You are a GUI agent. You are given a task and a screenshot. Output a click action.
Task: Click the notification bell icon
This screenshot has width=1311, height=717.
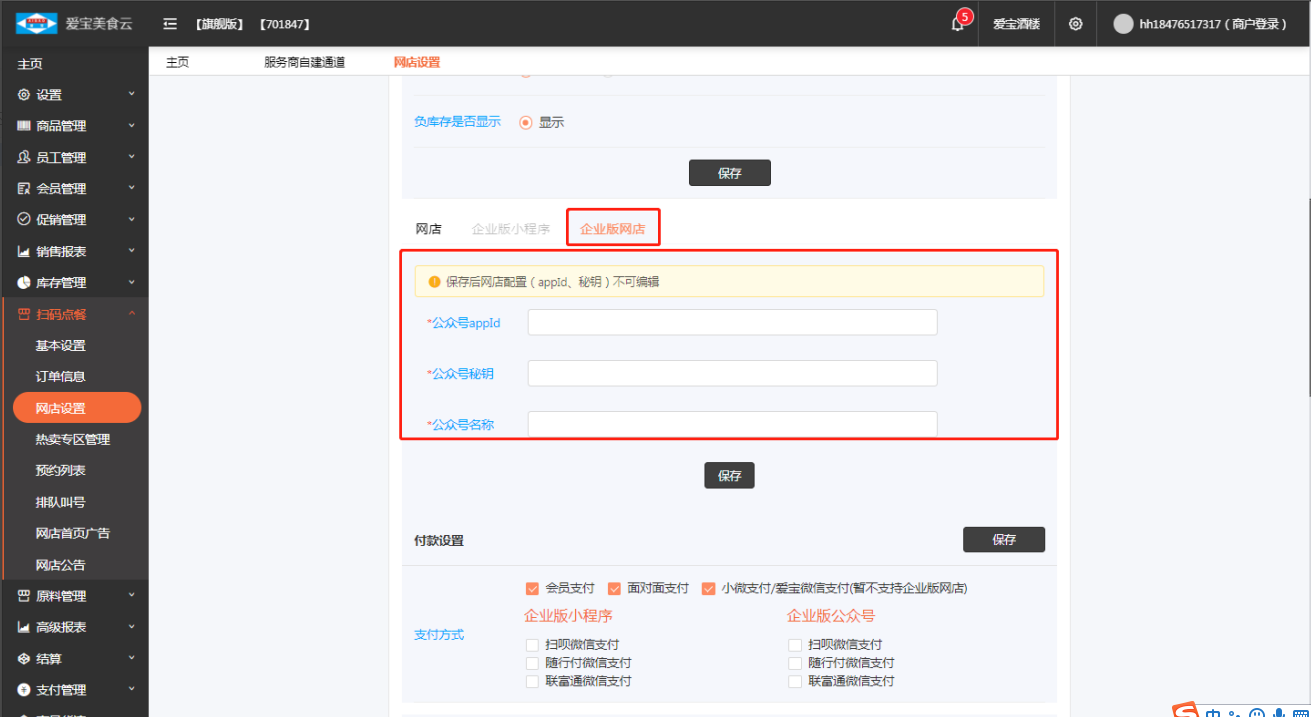[957, 24]
